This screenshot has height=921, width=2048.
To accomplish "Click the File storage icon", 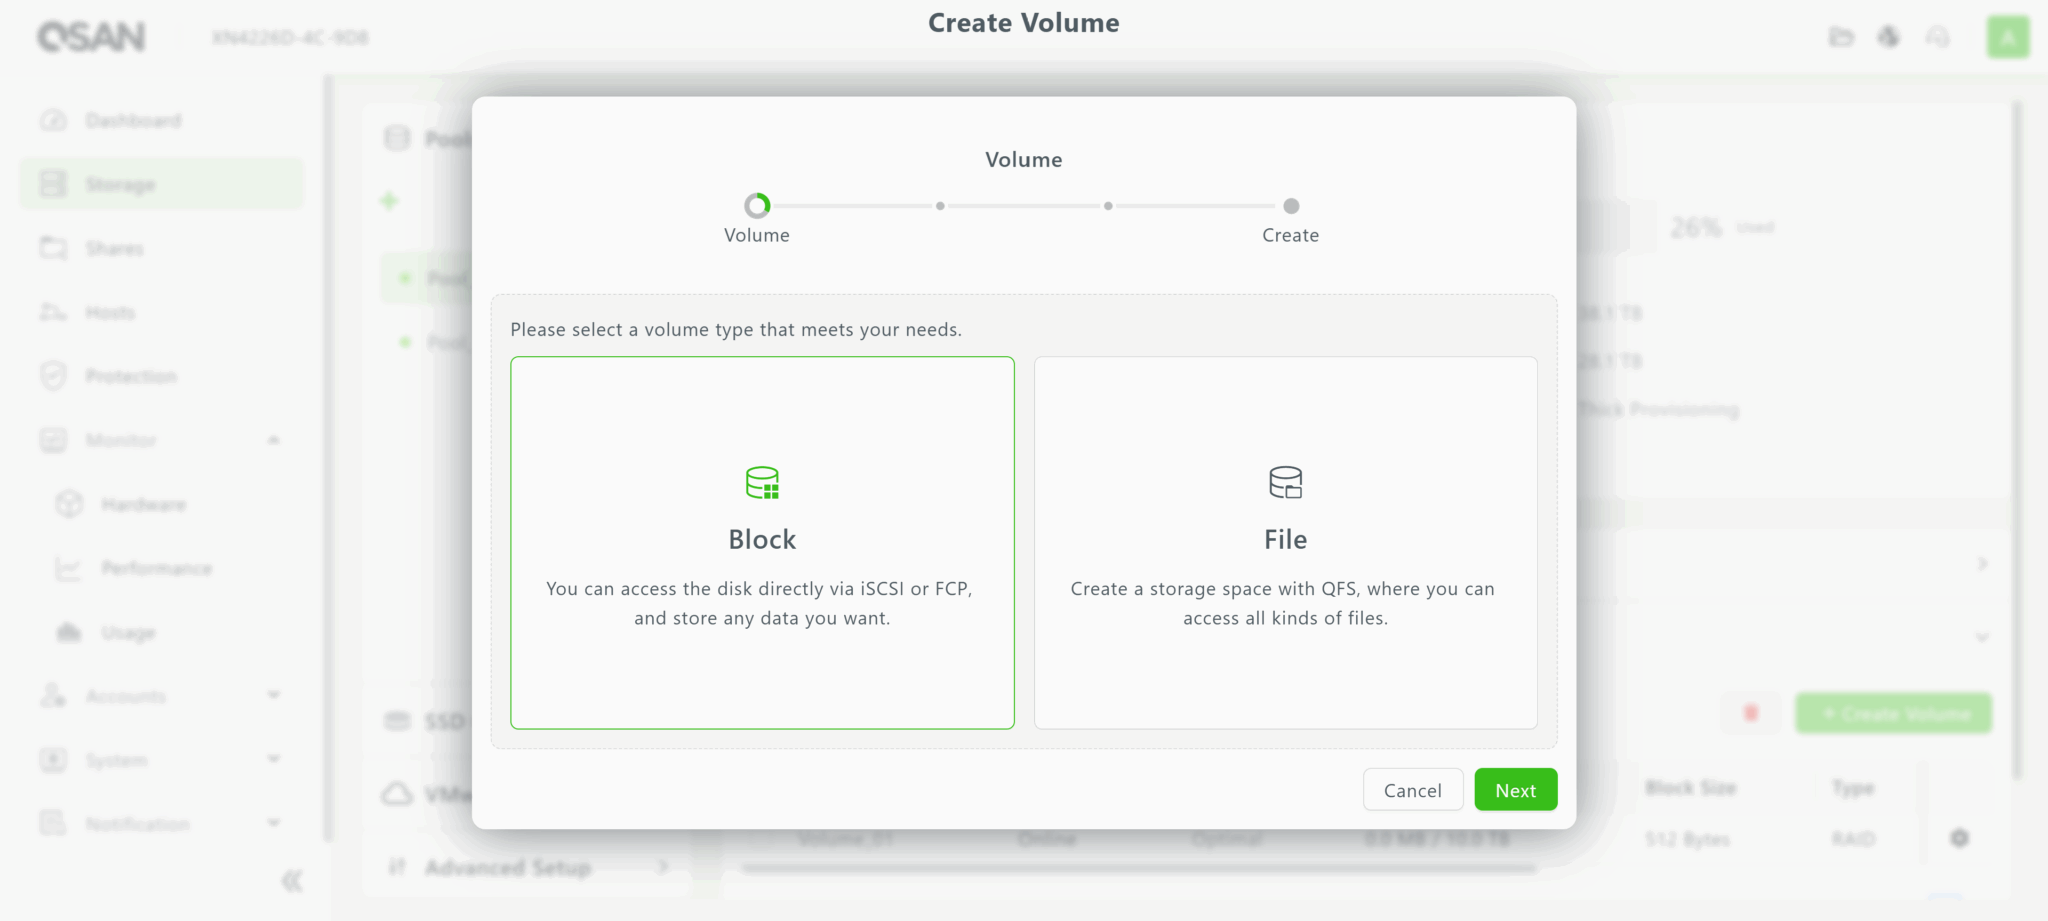I will (x=1285, y=483).
